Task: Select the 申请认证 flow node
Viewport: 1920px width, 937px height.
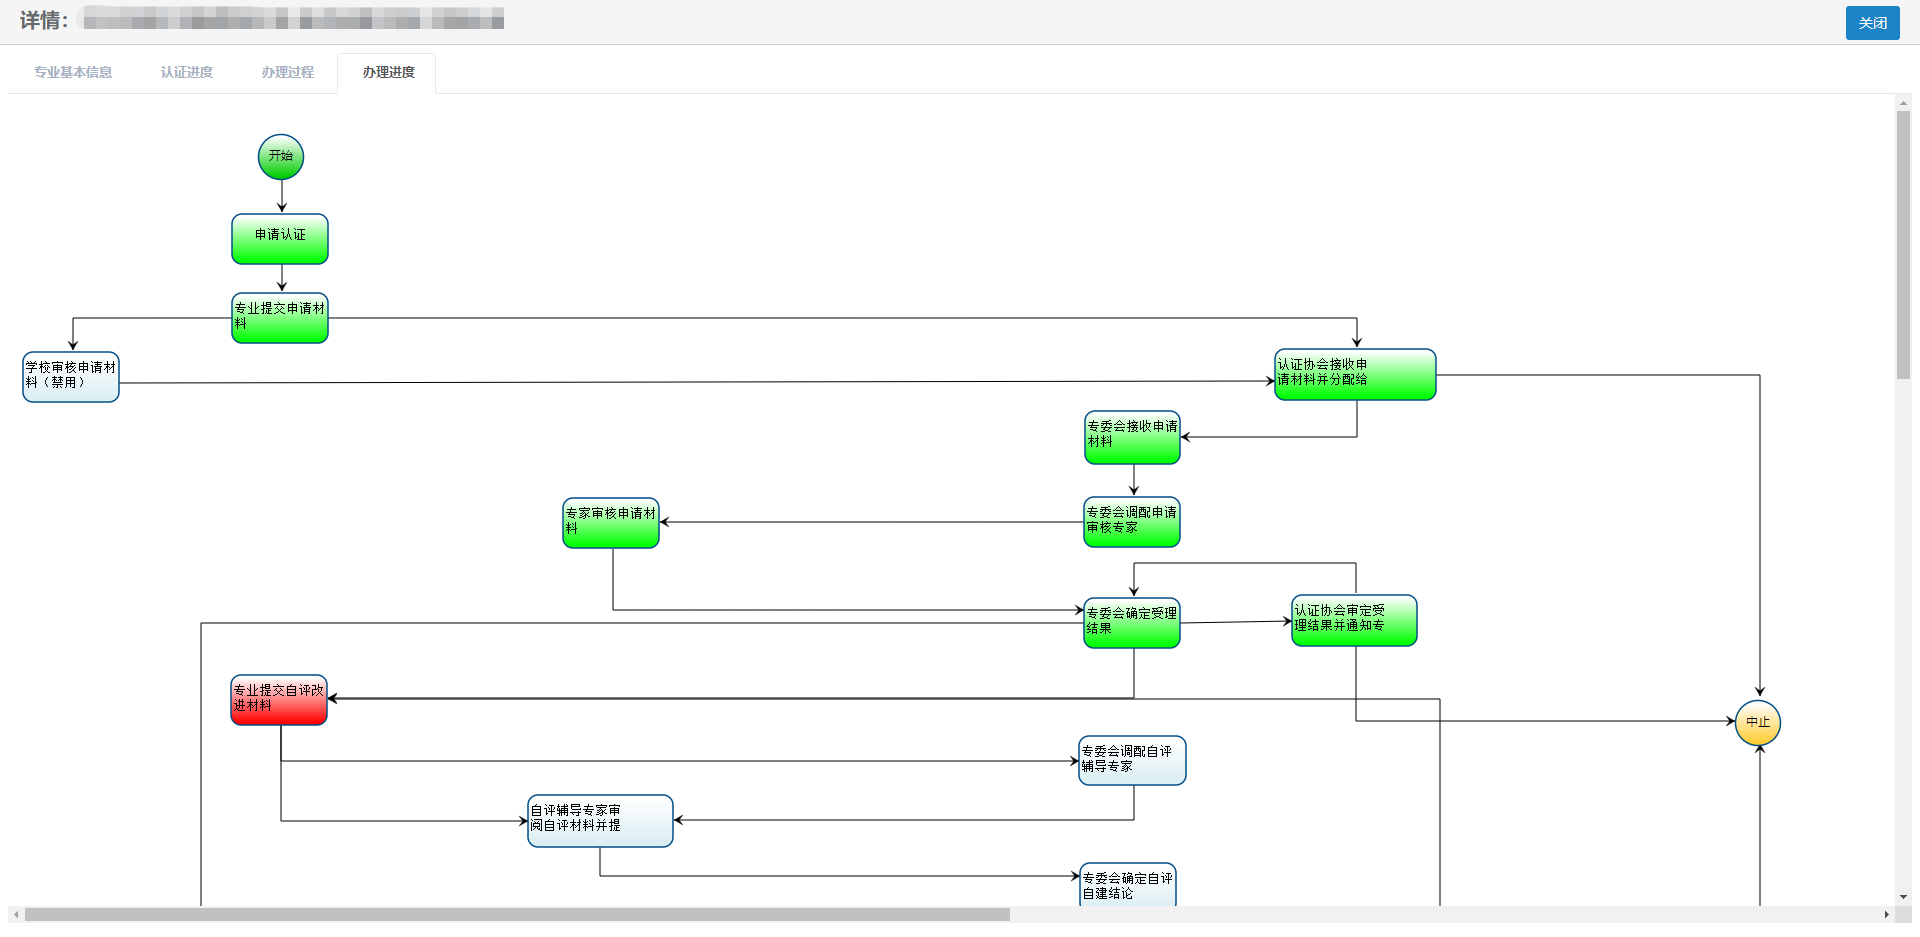Action: [x=280, y=239]
